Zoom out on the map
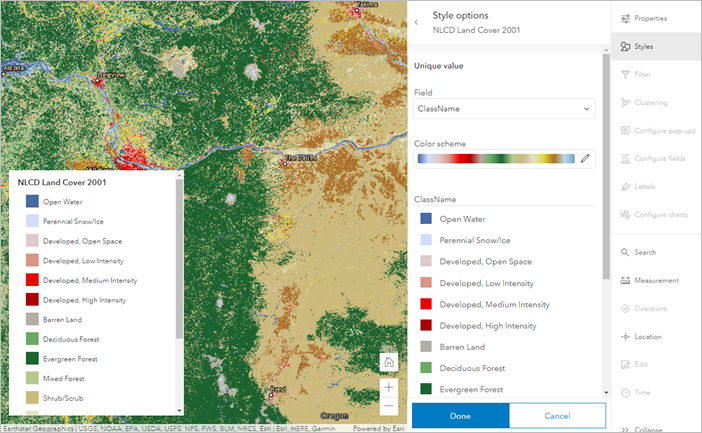This screenshot has height=433, width=702. [389, 406]
